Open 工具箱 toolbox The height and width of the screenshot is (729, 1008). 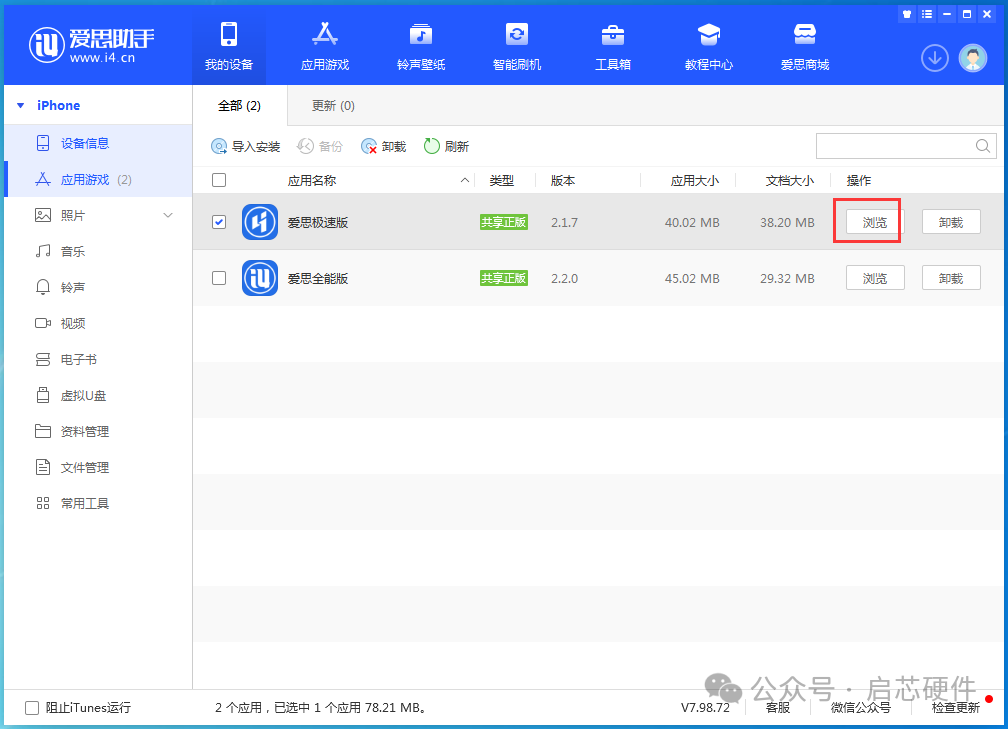613,46
